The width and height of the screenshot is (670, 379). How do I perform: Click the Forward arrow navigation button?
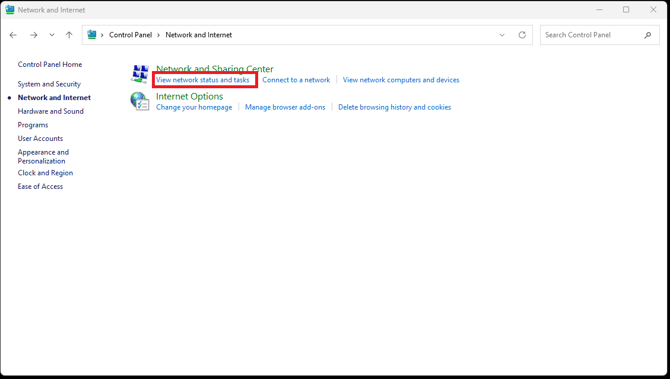pyautogui.click(x=33, y=35)
